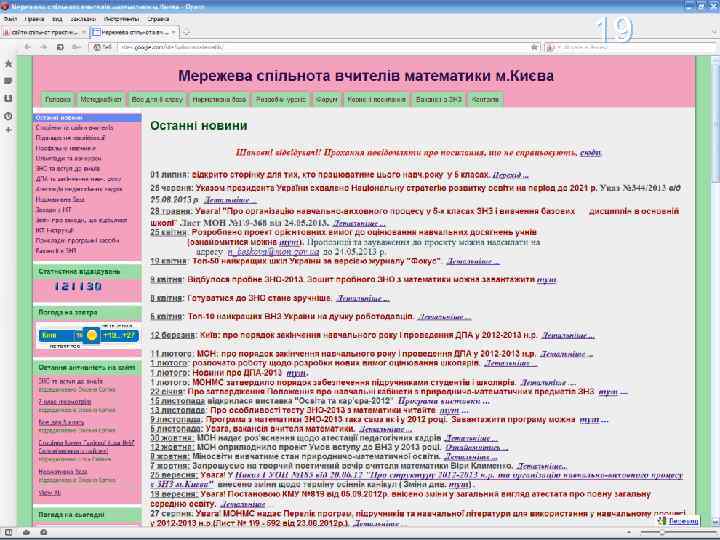This screenshot has width=720, height=540.
Task: Open the Справка menu
Action: point(158,19)
